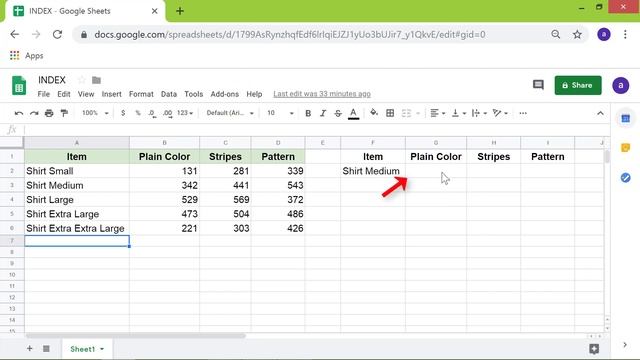Open the horizontal align dropdown
This screenshot has width=640, height=360.
[438, 113]
